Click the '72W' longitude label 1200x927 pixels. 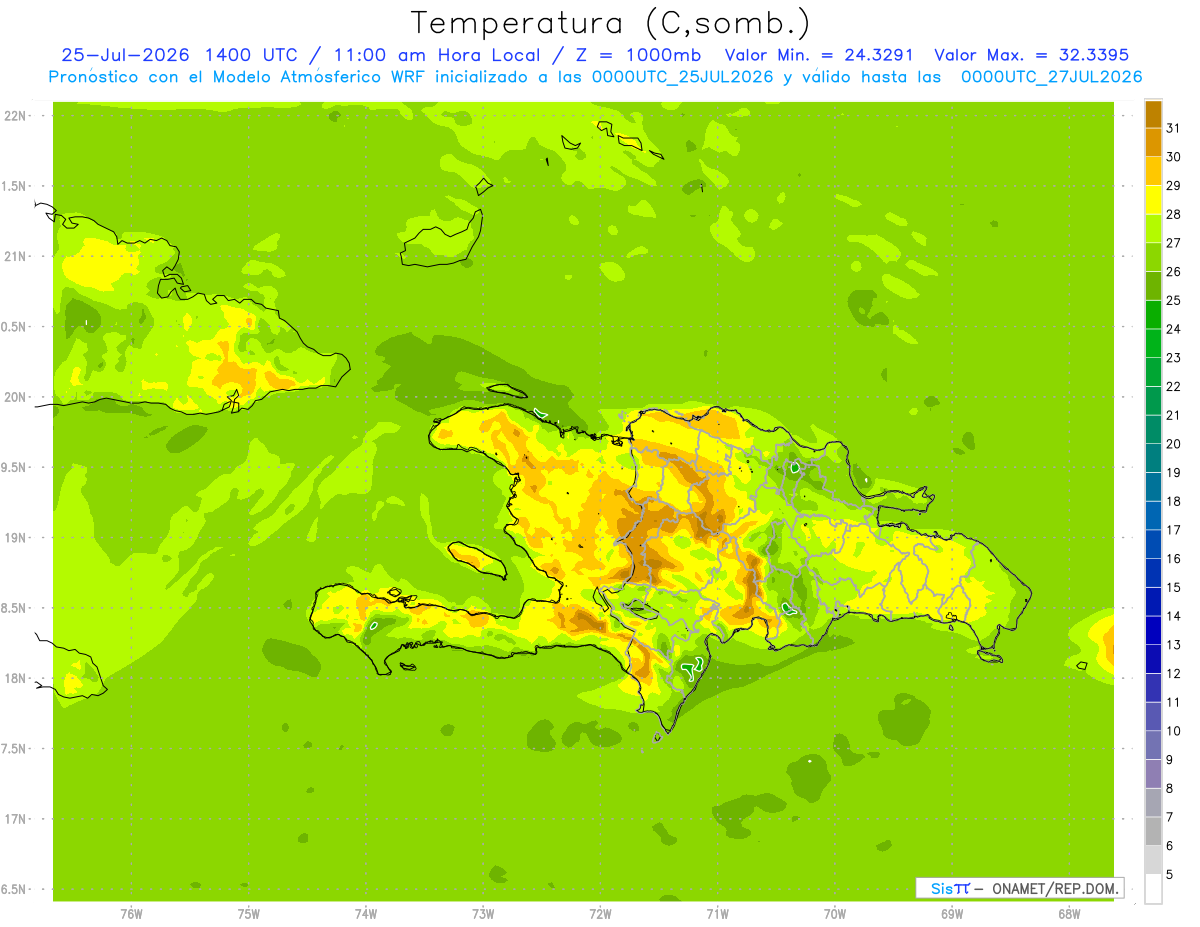pyautogui.click(x=600, y=914)
